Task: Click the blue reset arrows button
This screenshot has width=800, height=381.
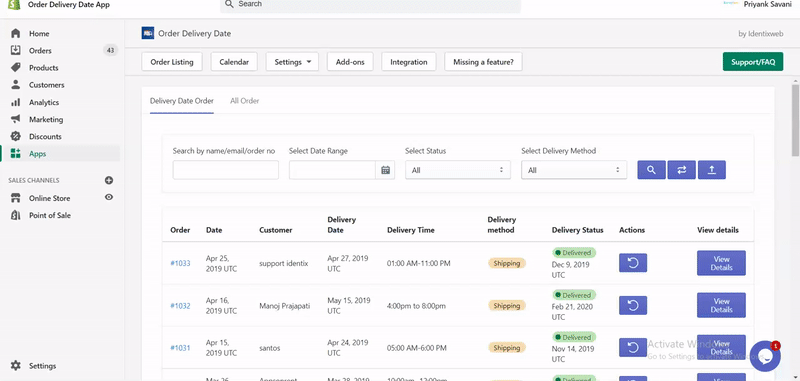Action: (682, 170)
